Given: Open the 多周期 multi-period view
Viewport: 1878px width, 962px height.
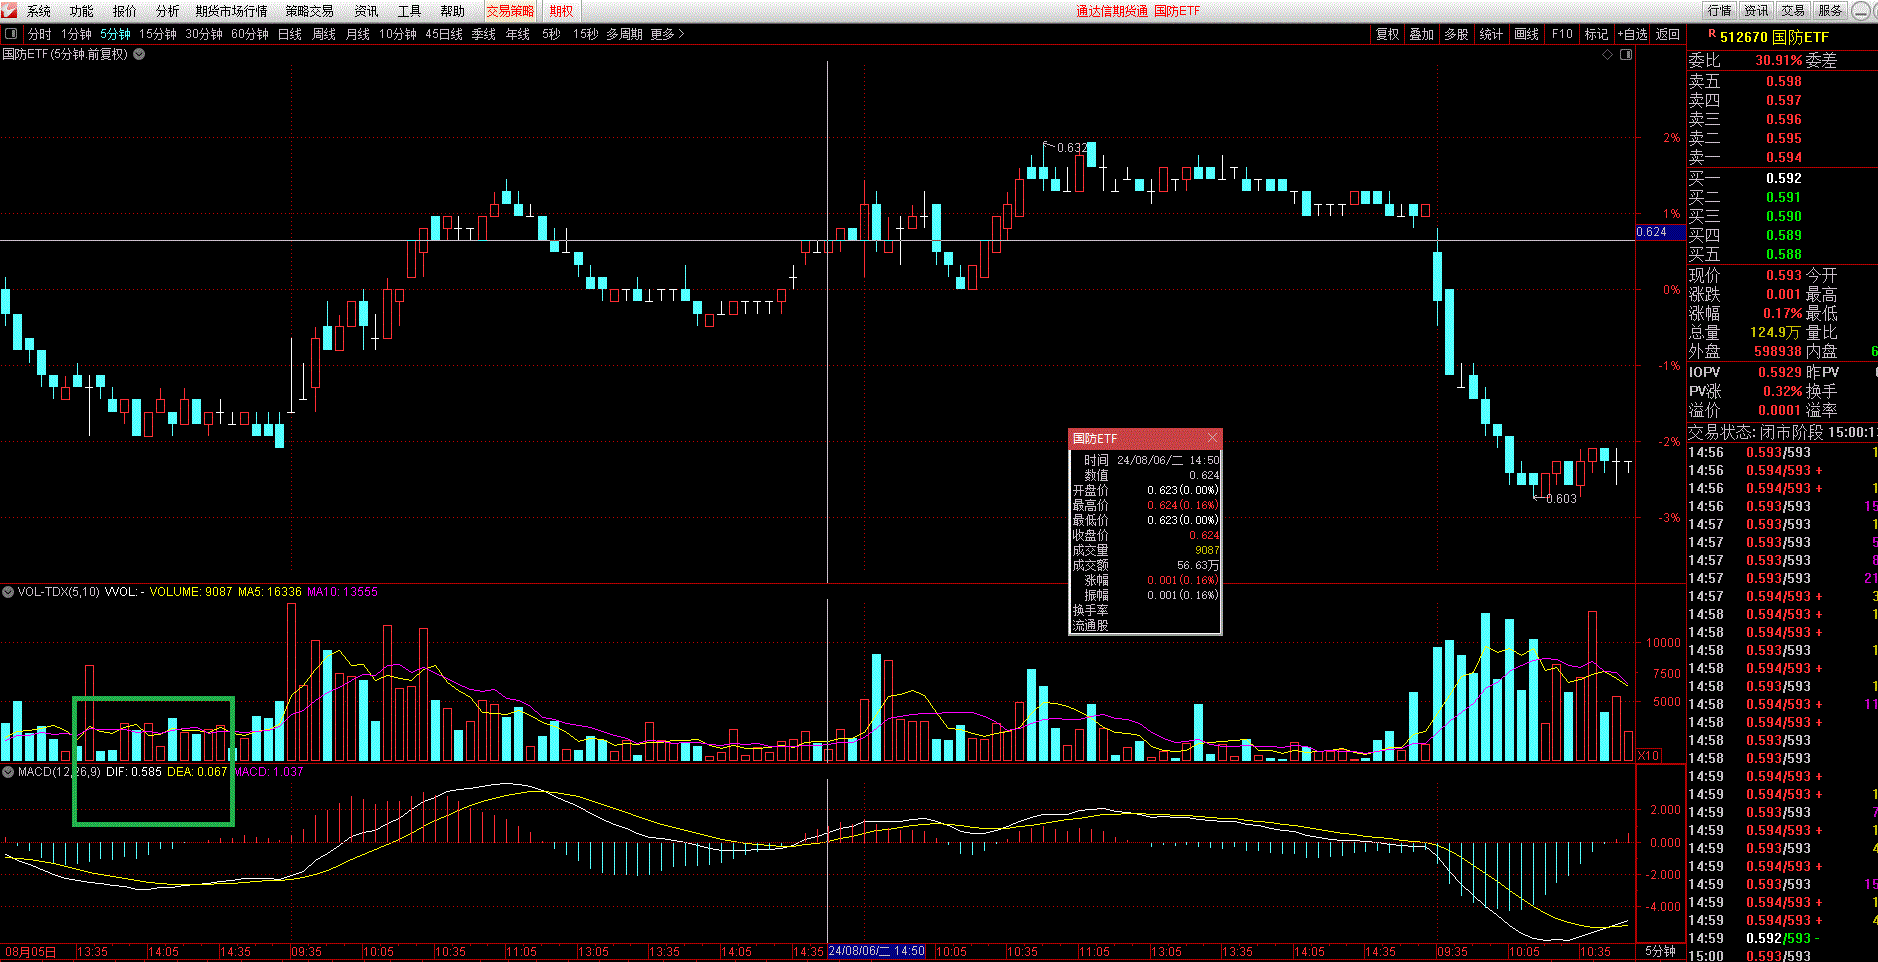Looking at the screenshot, I should (x=624, y=34).
